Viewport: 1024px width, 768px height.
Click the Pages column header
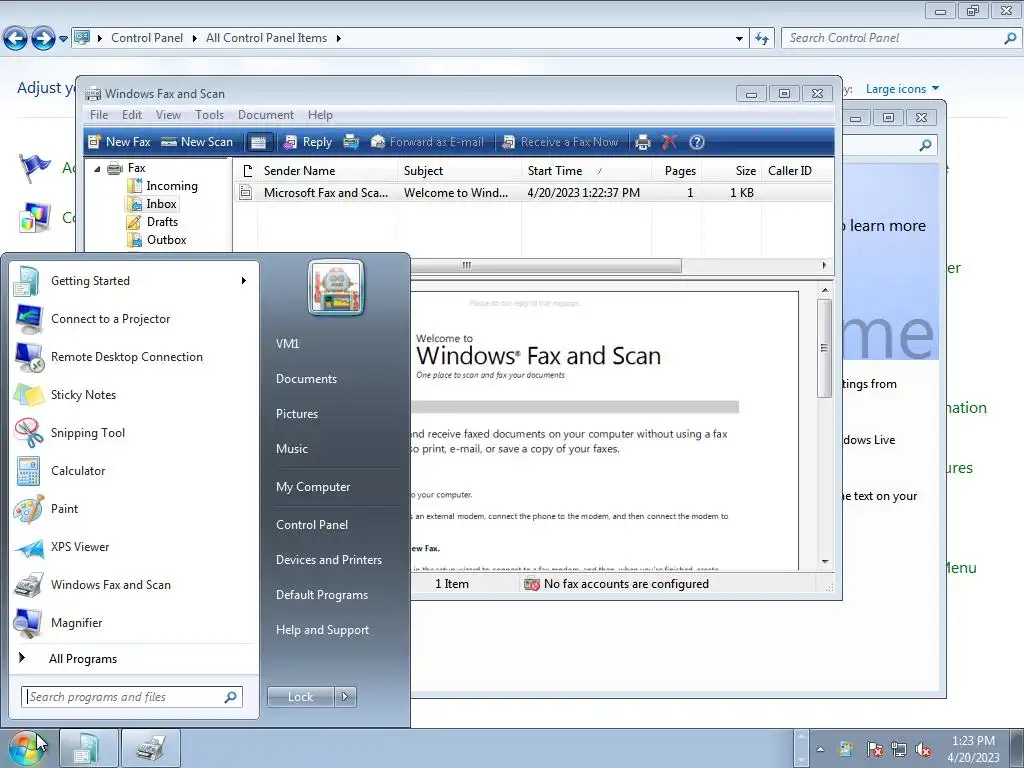(x=677, y=171)
